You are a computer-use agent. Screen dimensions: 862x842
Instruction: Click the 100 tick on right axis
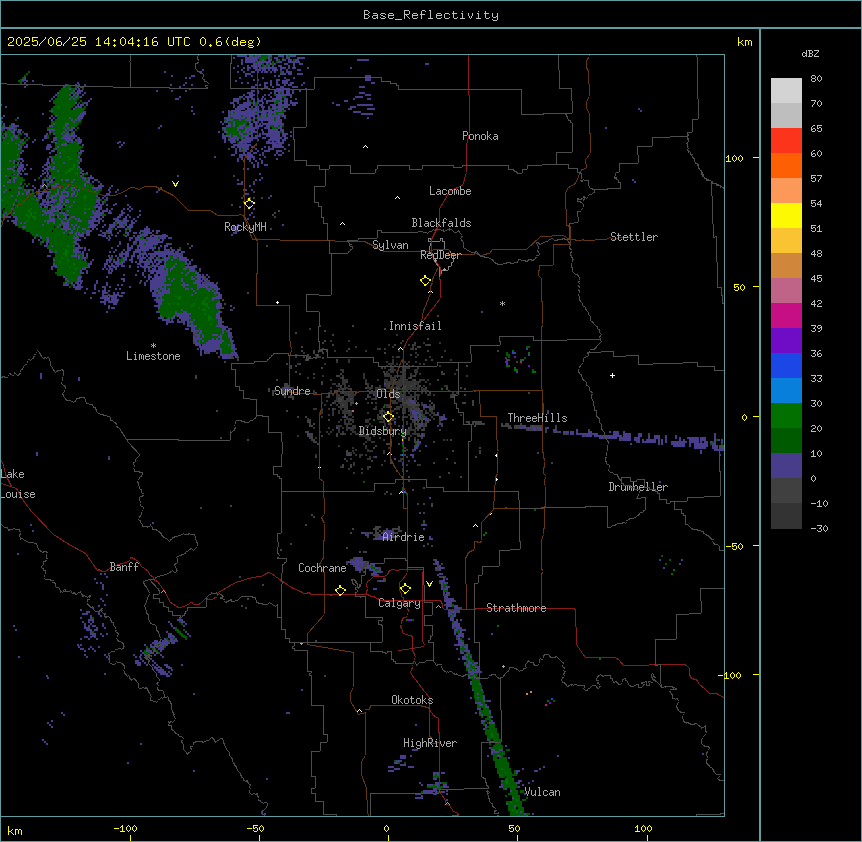pyautogui.click(x=734, y=158)
